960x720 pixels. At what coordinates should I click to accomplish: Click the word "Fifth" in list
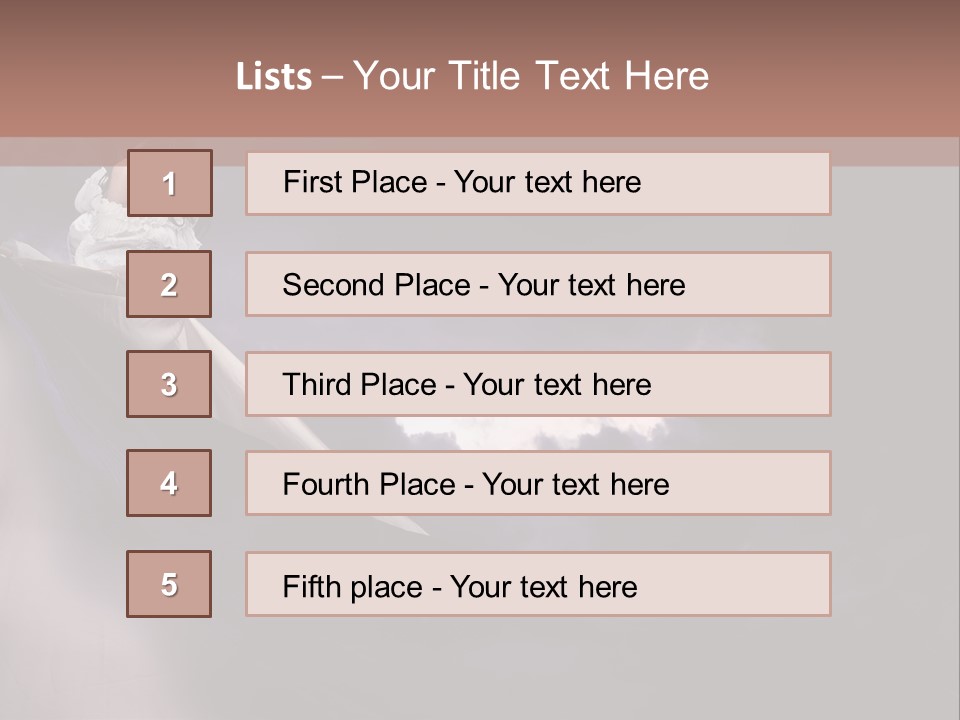[310, 586]
